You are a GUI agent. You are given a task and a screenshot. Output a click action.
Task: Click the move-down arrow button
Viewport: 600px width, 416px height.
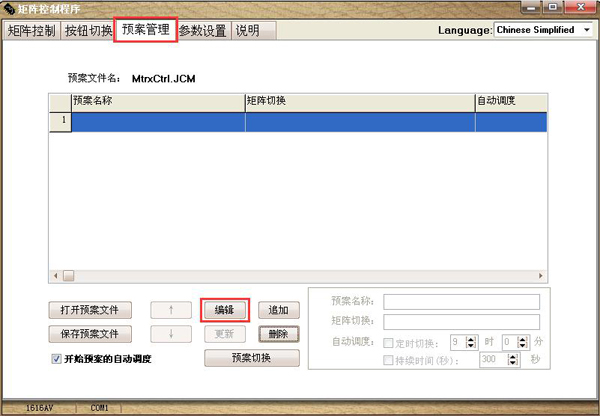tap(171, 334)
